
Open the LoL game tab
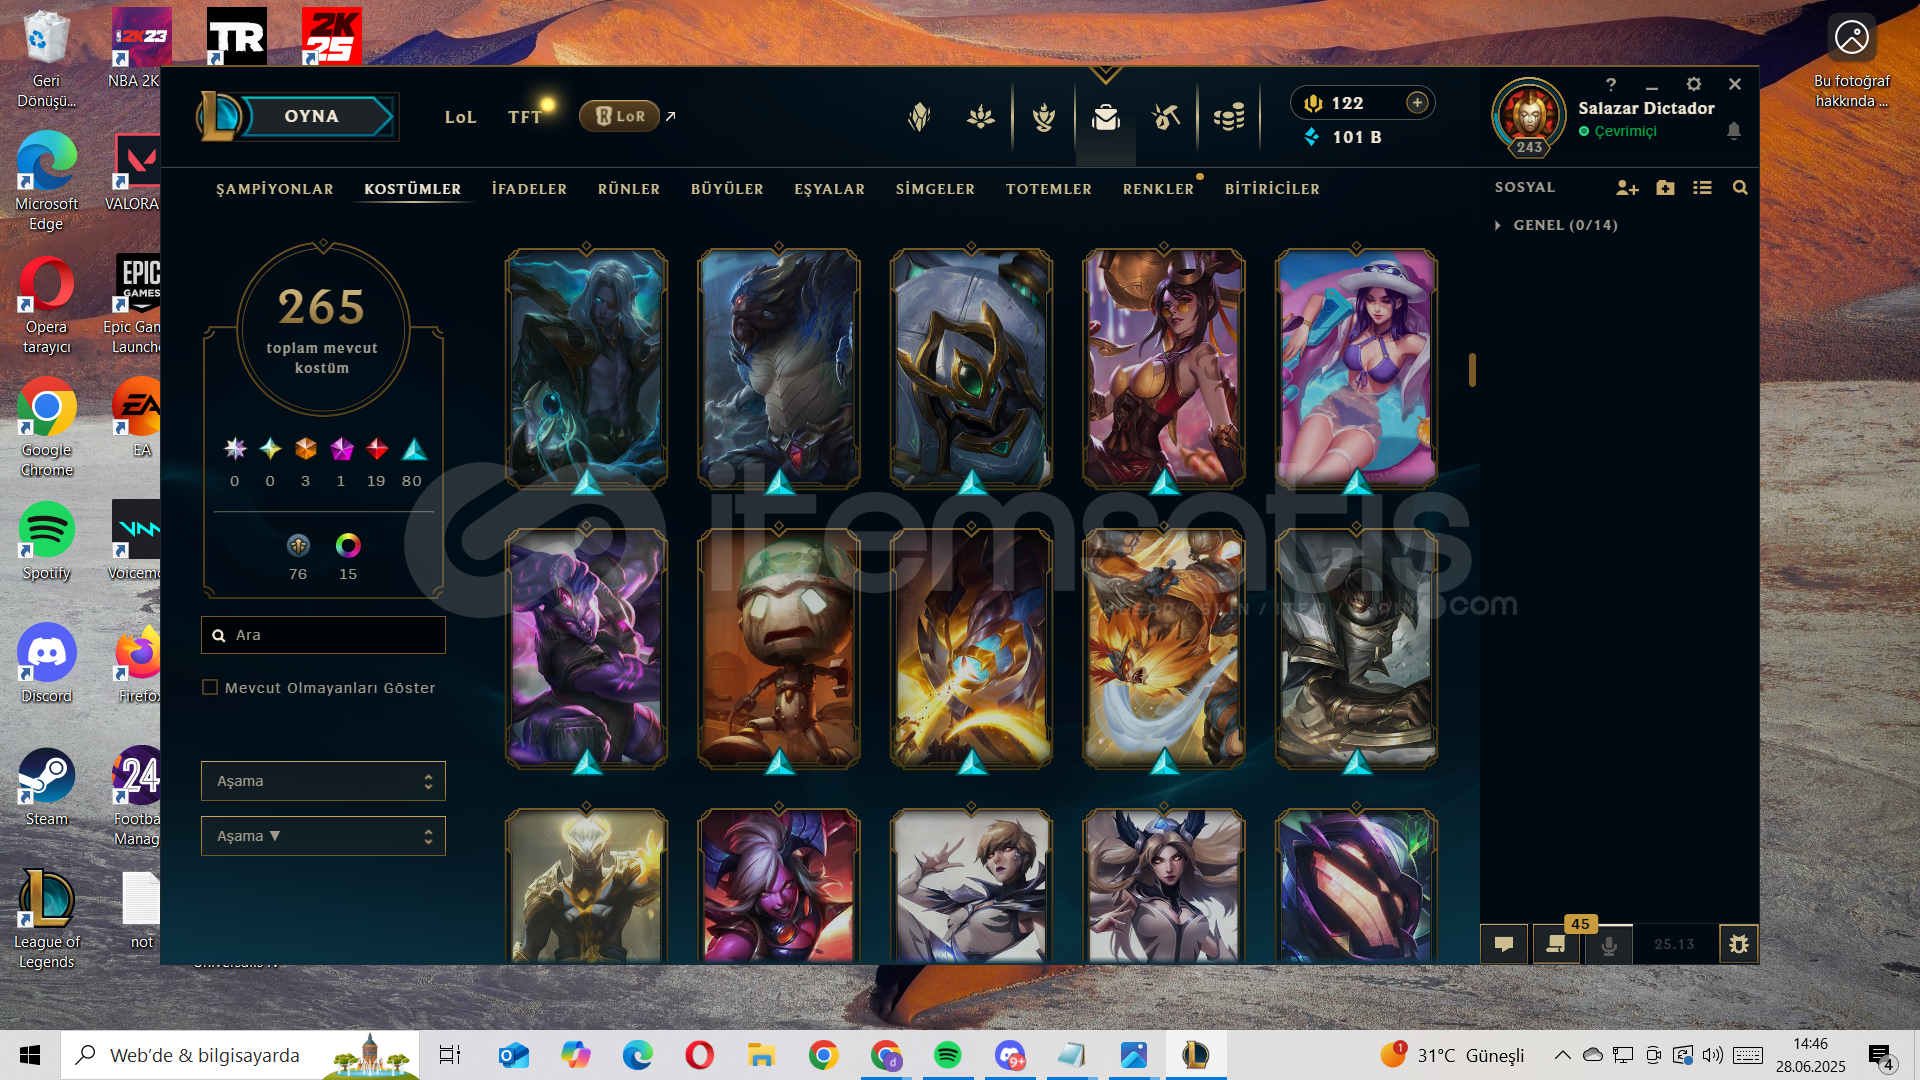pyautogui.click(x=460, y=117)
